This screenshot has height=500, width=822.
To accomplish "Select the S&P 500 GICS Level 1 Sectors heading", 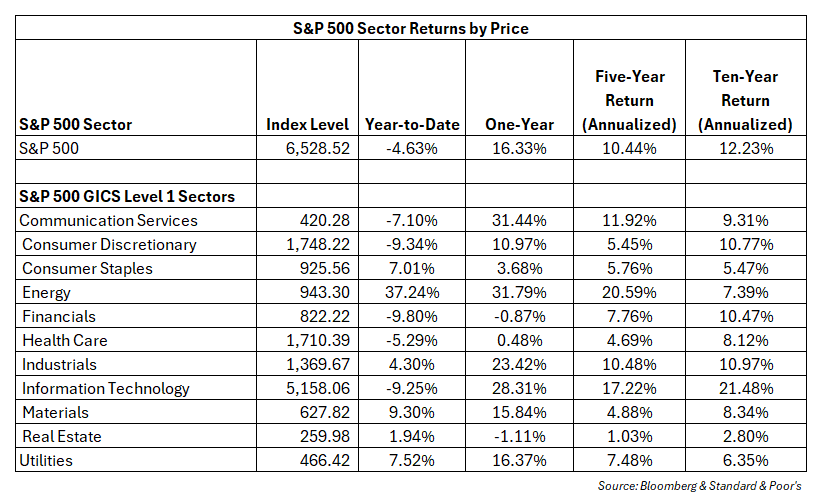I will click(x=127, y=196).
